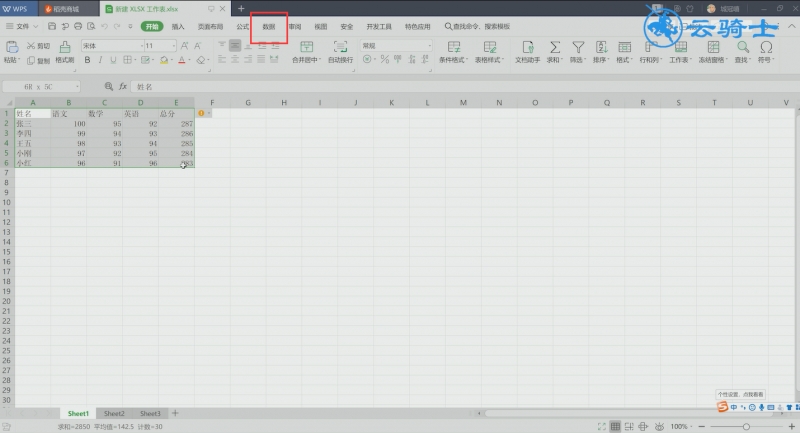Screen dimensions: 800x433
Task: Click the Print icon in quick access bar
Action: tap(78, 26)
